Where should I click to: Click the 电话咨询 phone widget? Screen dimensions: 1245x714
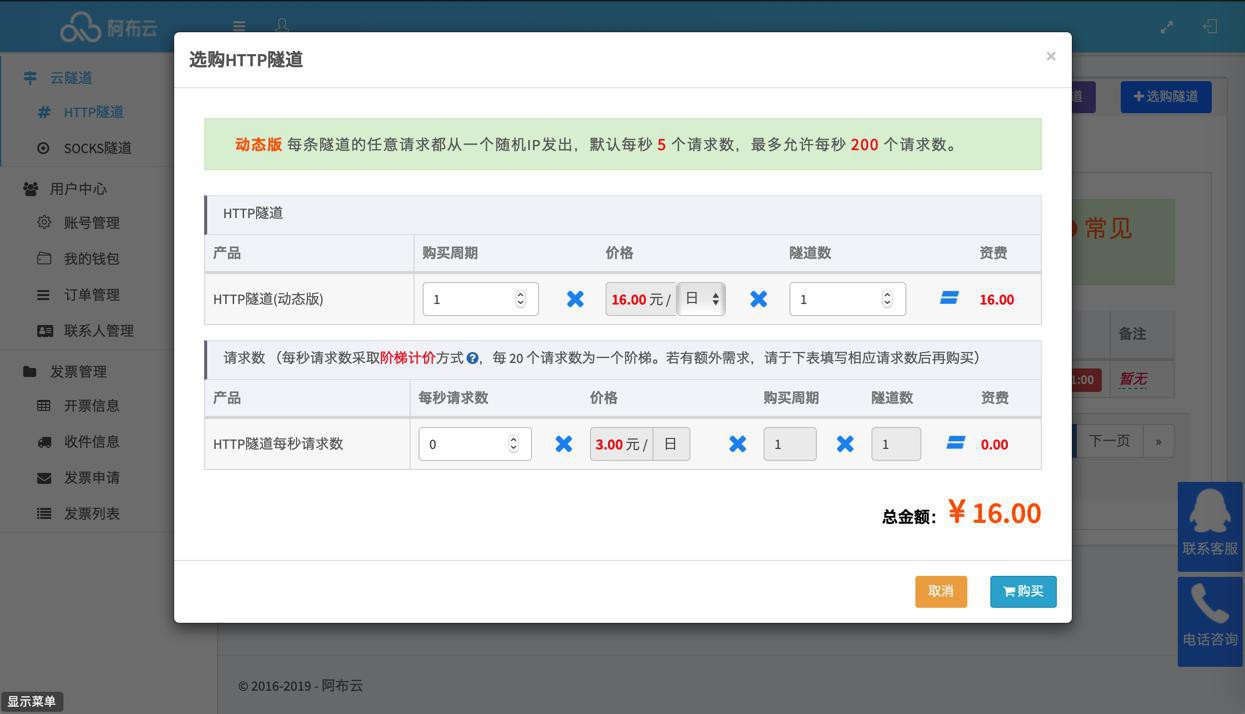tap(1210, 621)
